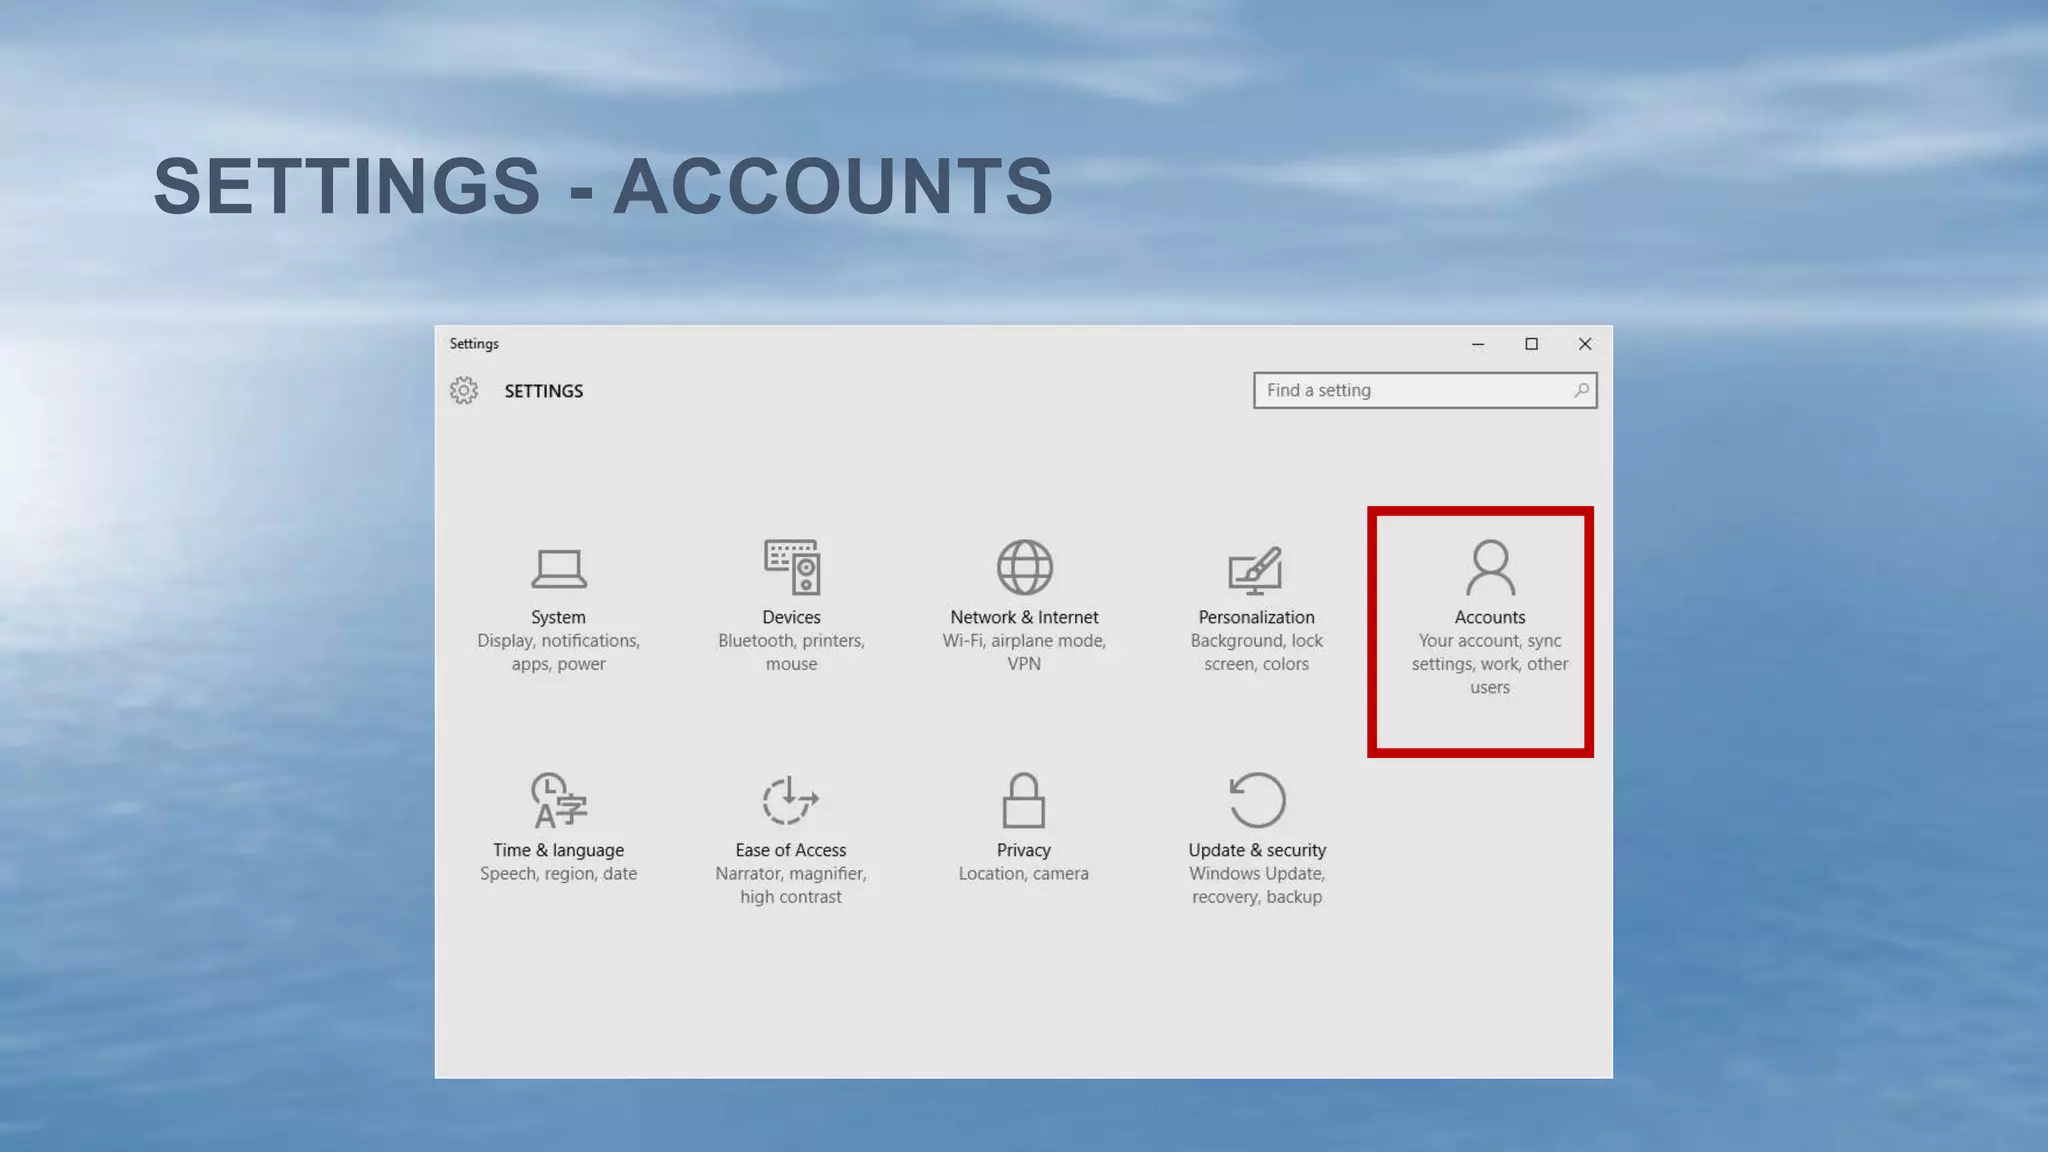Click the Privacy category label
2048x1152 pixels.
[x=1023, y=850]
